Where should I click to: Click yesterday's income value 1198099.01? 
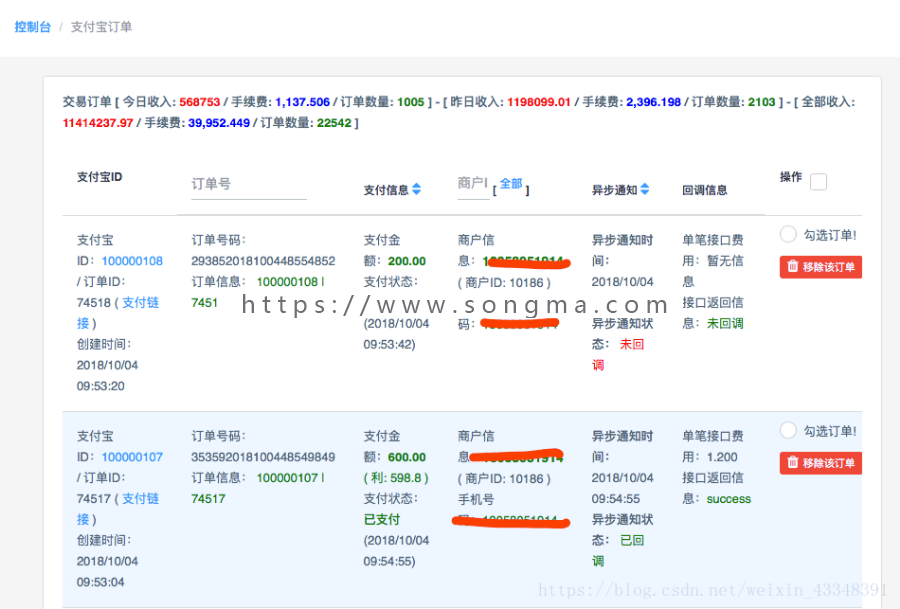(x=539, y=102)
